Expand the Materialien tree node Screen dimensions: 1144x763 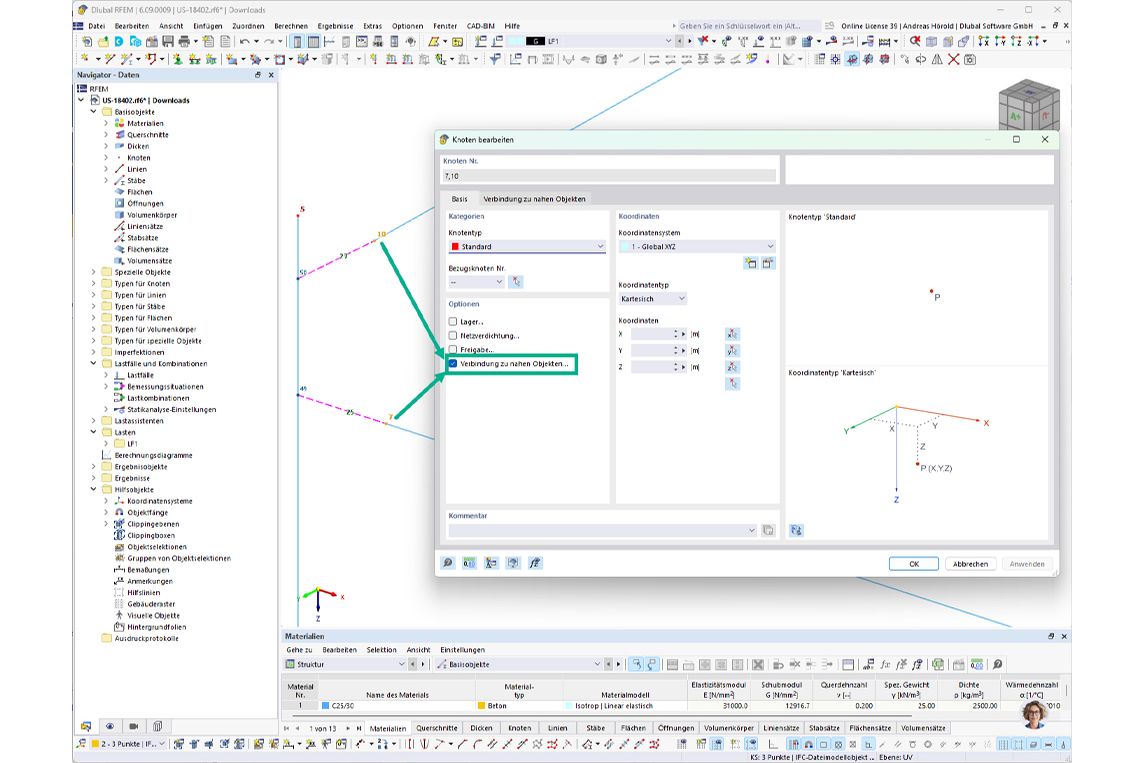(106, 123)
